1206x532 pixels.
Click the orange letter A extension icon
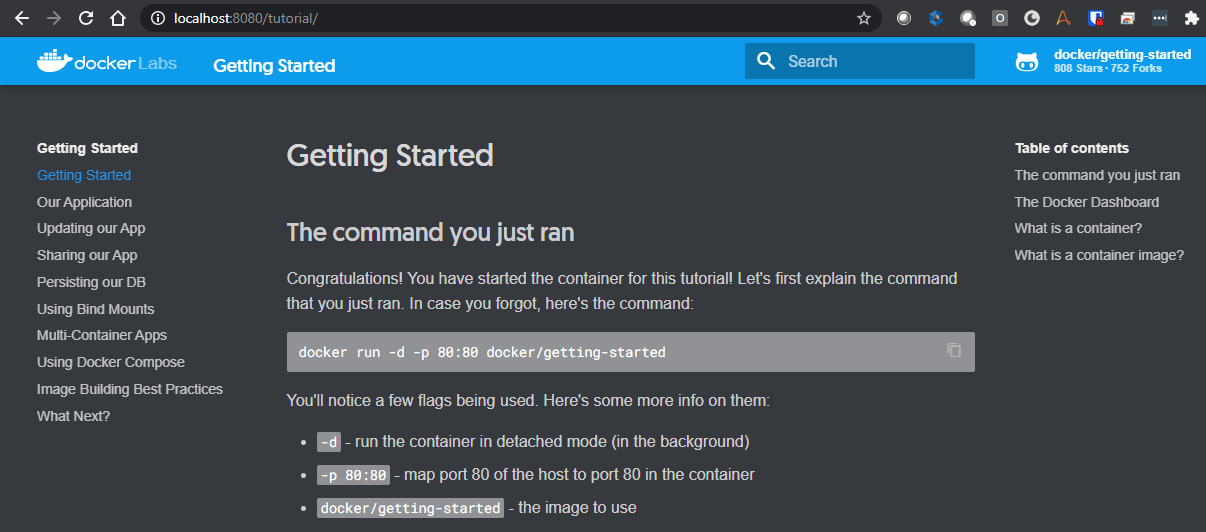1064,18
